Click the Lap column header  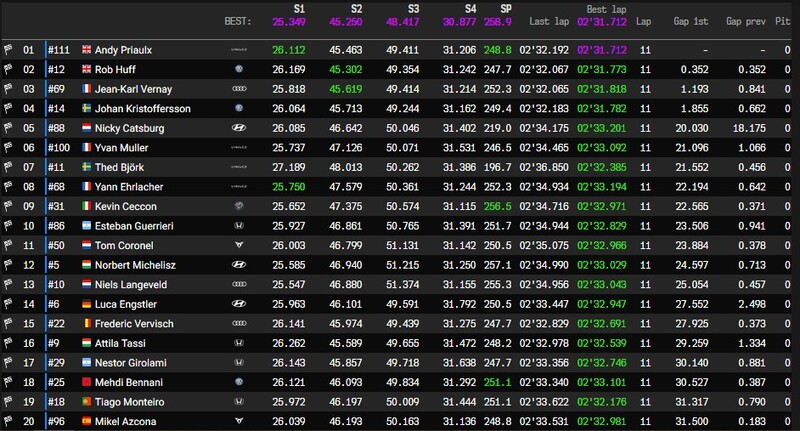[643, 21]
